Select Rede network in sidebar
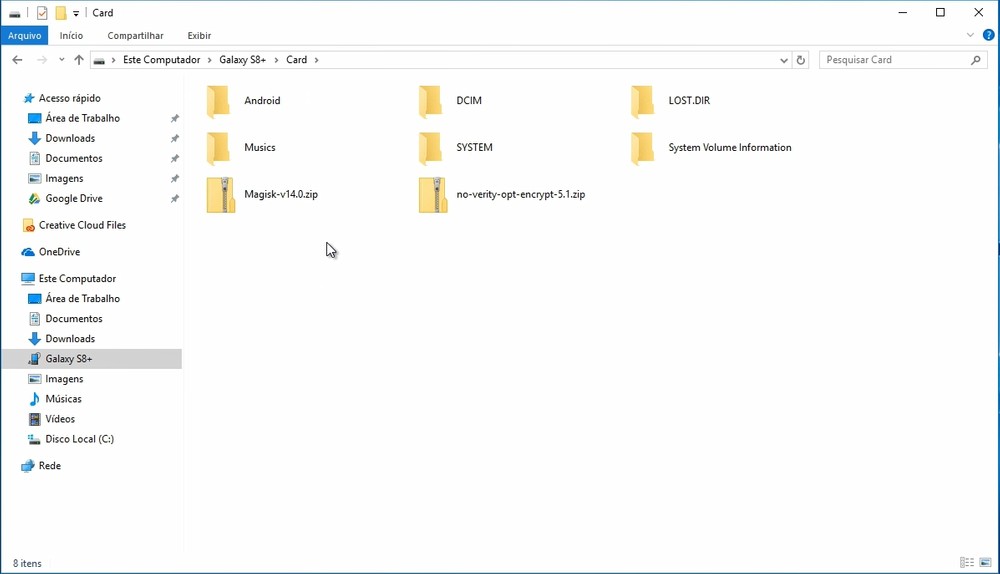 click(x=41, y=466)
